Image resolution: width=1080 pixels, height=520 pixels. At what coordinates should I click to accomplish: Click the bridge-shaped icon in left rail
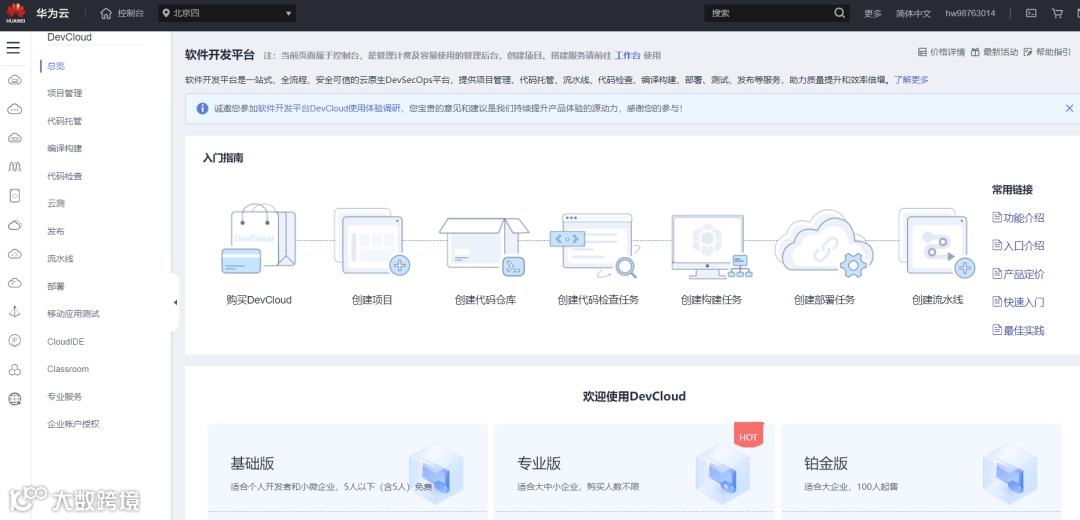(14, 167)
